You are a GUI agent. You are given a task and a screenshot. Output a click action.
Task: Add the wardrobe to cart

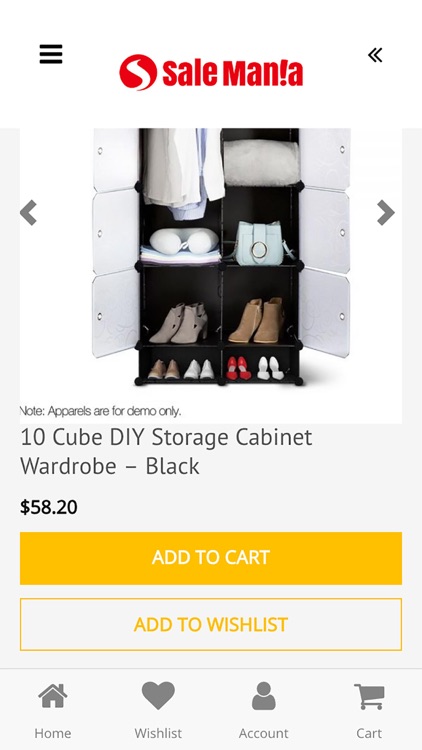coord(211,558)
